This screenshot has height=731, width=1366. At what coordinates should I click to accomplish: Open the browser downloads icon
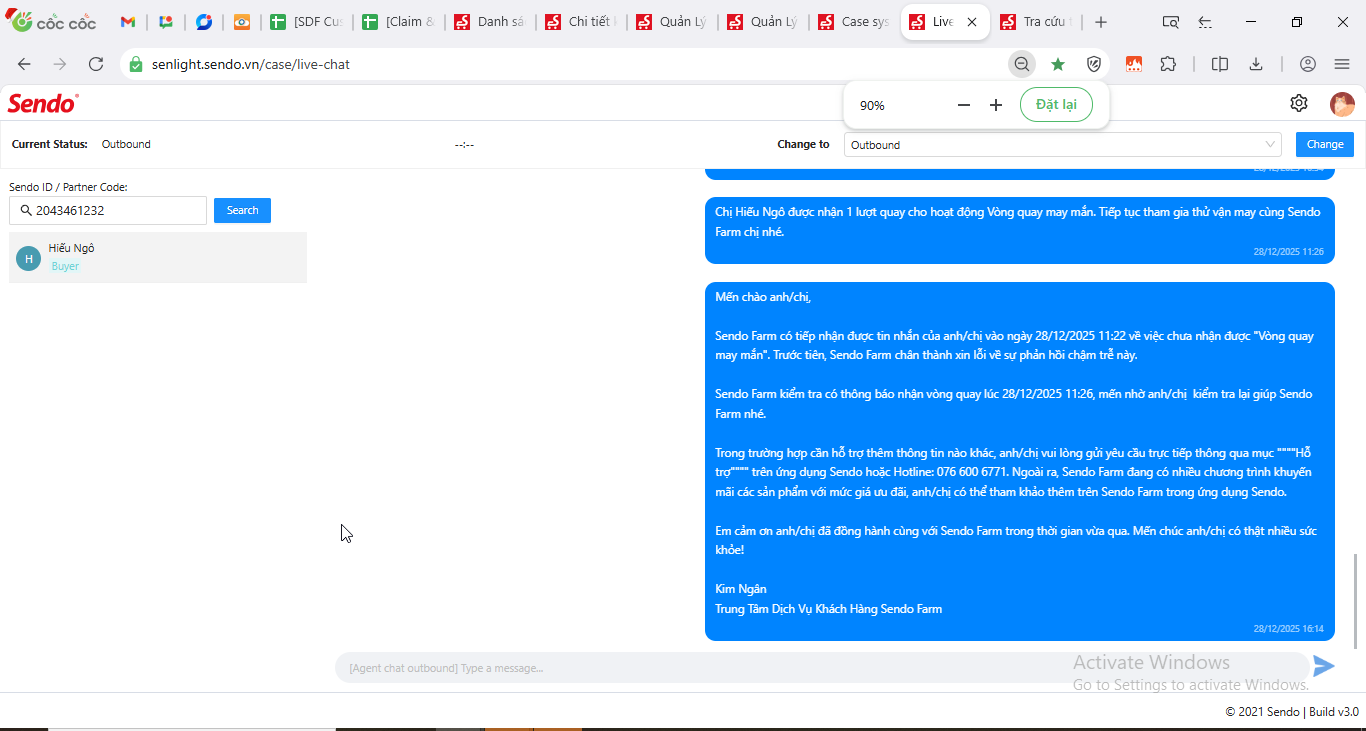[x=1256, y=64]
